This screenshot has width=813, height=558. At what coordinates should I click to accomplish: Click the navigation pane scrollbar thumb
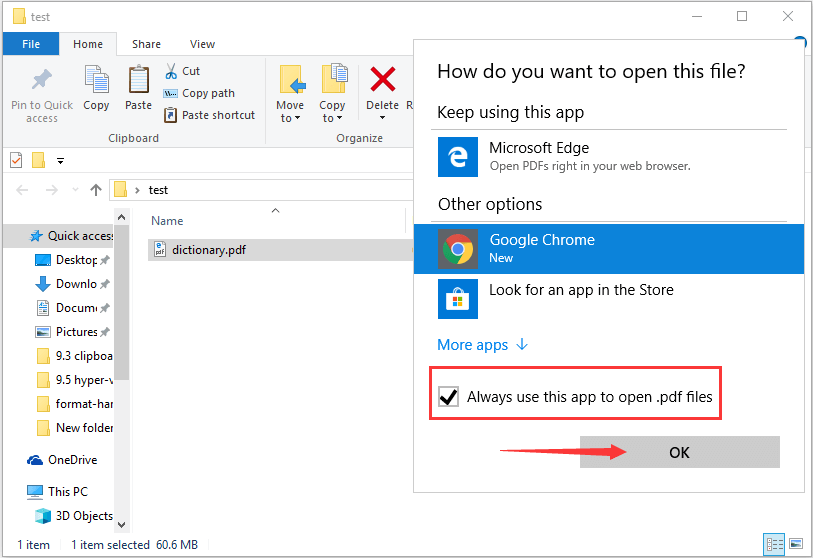121,302
